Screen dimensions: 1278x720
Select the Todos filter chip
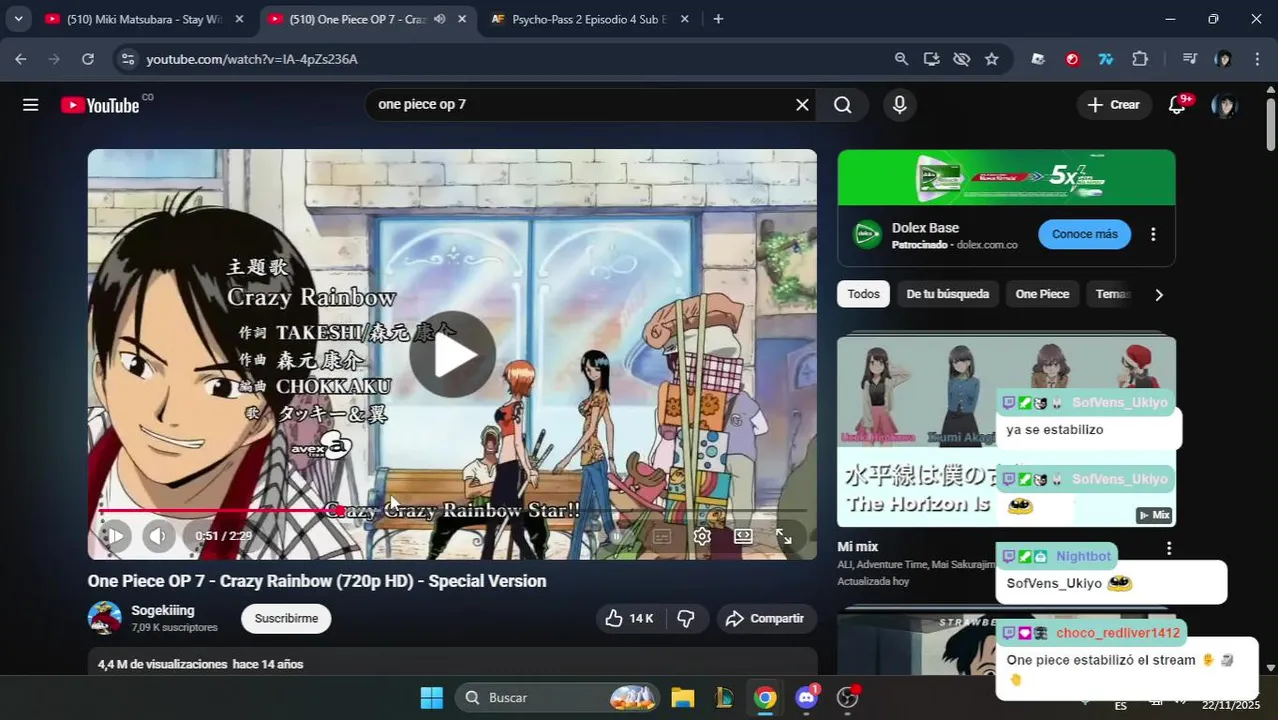(864, 294)
